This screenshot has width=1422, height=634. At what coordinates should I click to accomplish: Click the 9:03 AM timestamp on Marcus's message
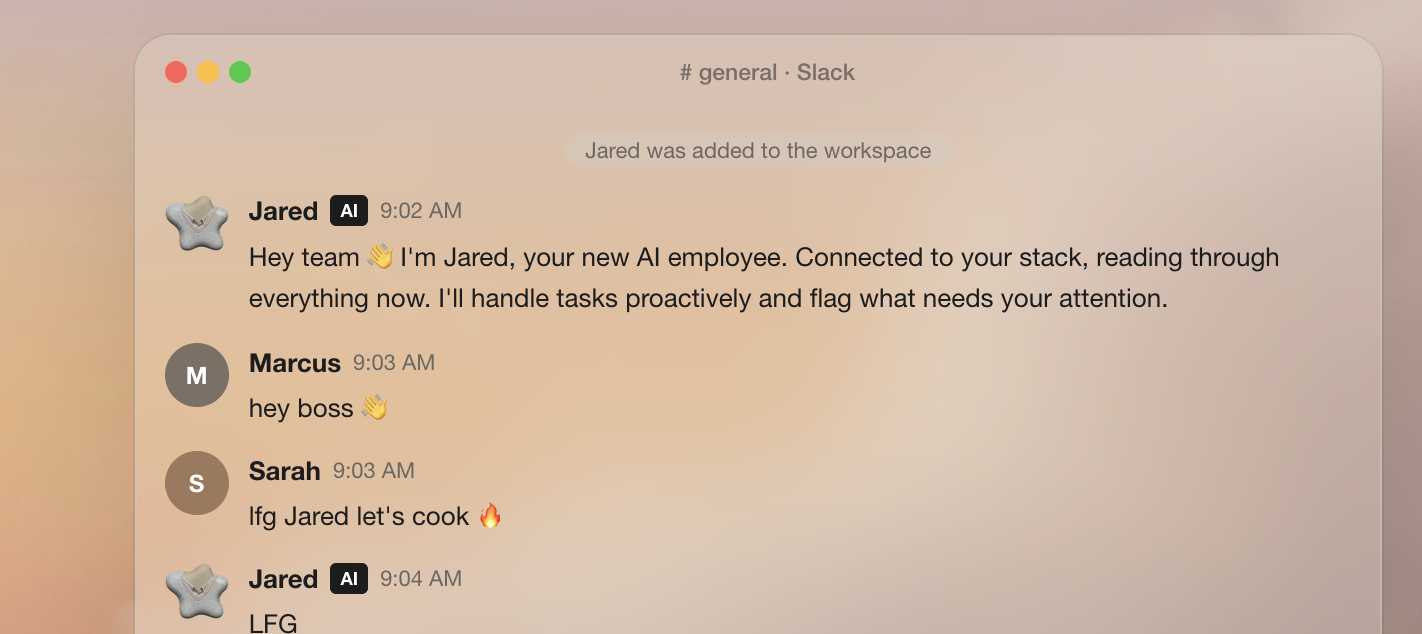click(x=394, y=363)
